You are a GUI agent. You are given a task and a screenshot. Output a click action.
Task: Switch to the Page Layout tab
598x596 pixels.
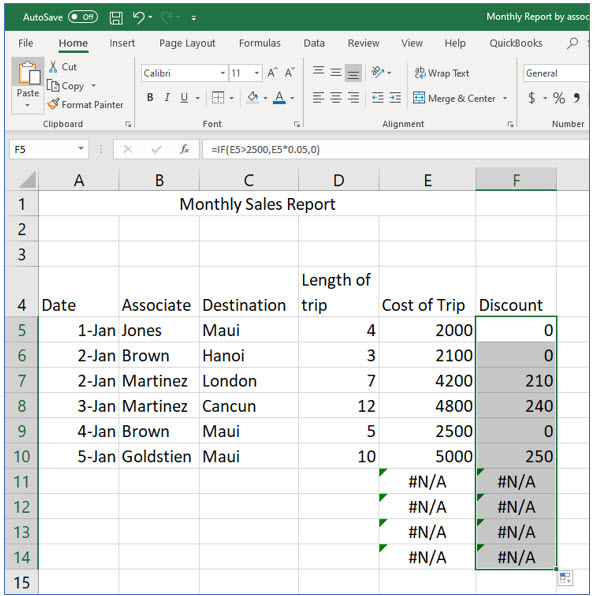pyautogui.click(x=187, y=43)
